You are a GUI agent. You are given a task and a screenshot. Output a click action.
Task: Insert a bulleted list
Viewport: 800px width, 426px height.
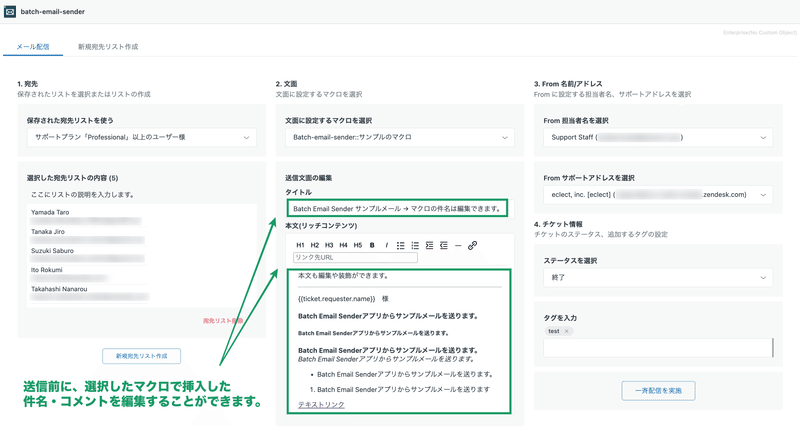pyautogui.click(x=401, y=245)
